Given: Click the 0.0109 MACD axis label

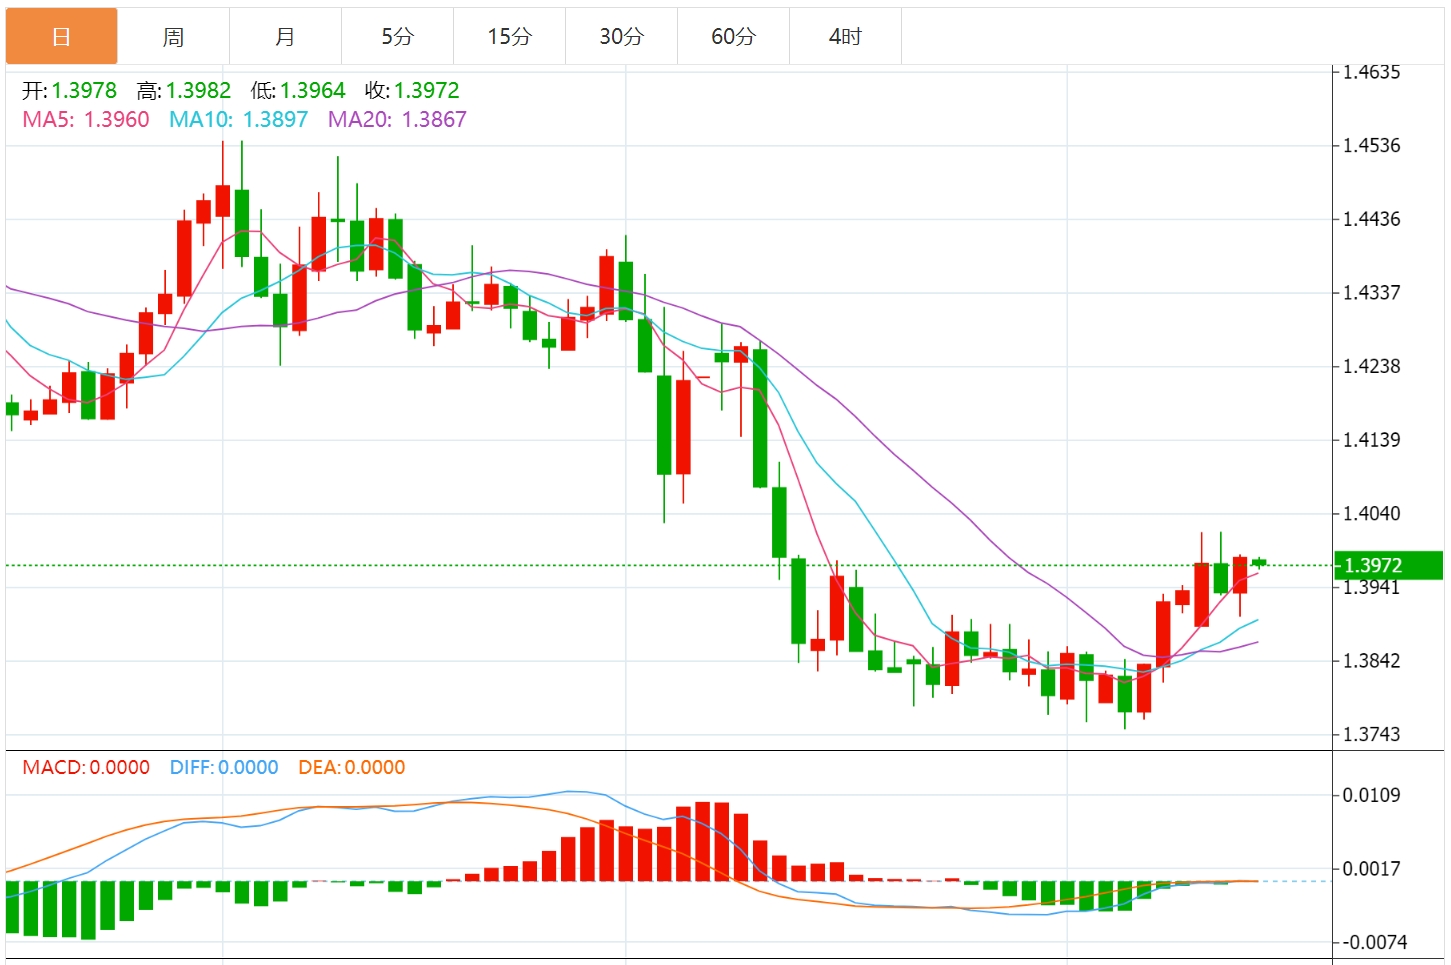Looking at the screenshot, I should tap(1371, 796).
